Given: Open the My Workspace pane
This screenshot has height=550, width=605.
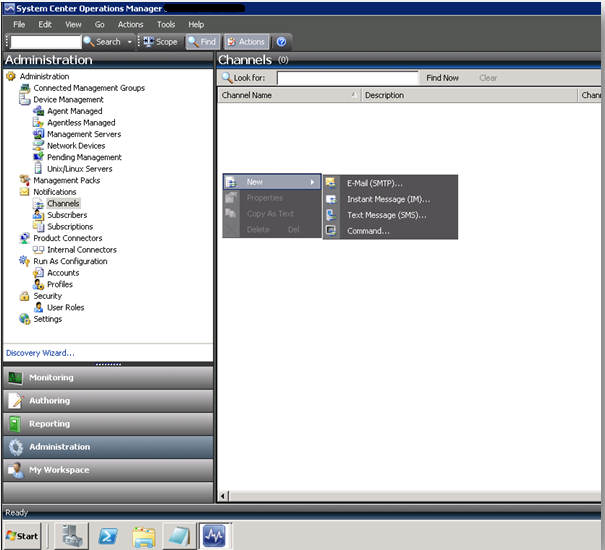Looking at the screenshot, I should (x=108, y=470).
